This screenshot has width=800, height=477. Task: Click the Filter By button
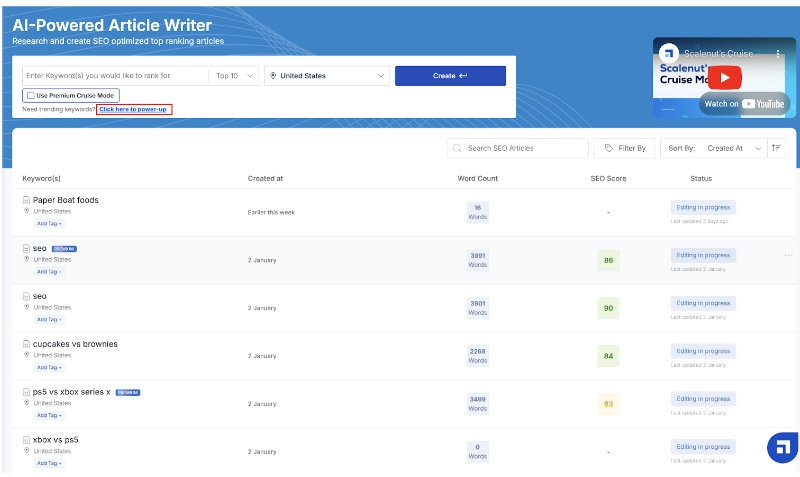(x=625, y=148)
